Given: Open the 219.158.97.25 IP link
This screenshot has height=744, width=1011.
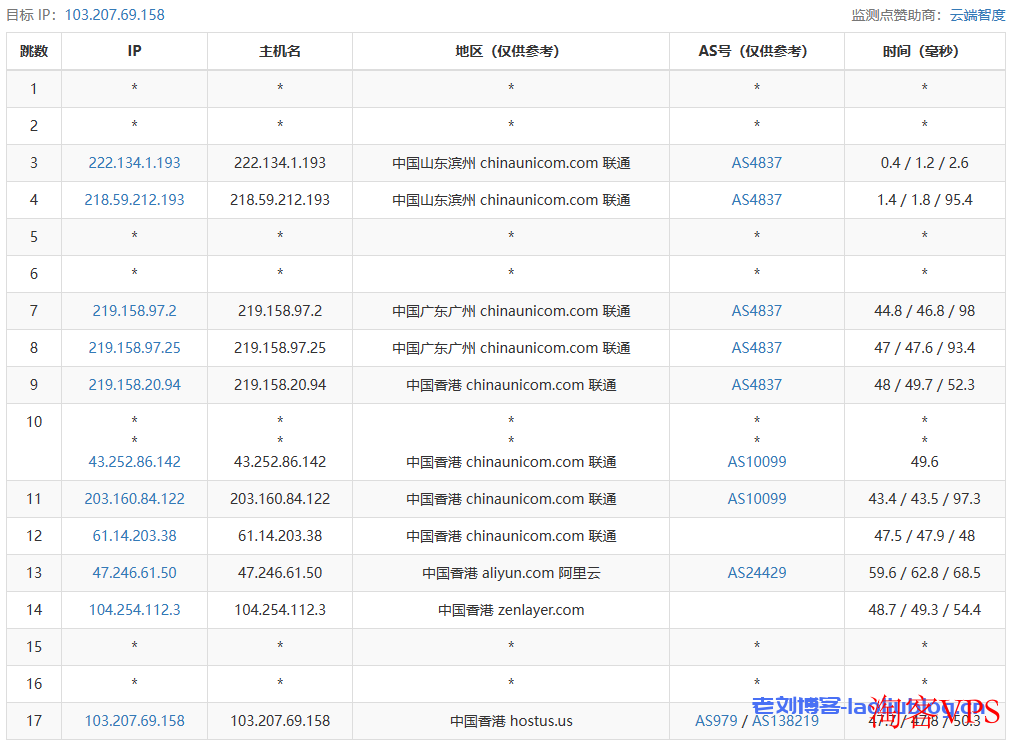Looking at the screenshot, I should coord(134,348).
